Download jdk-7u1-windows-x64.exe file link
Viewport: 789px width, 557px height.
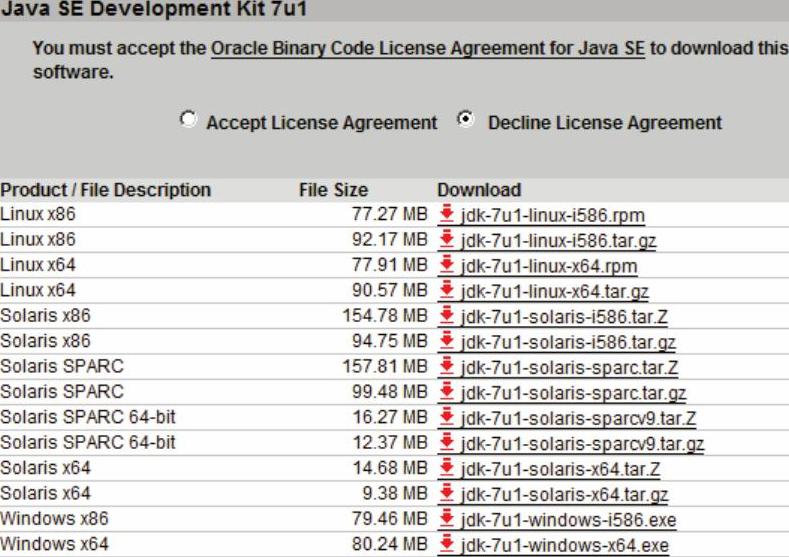pos(565,546)
